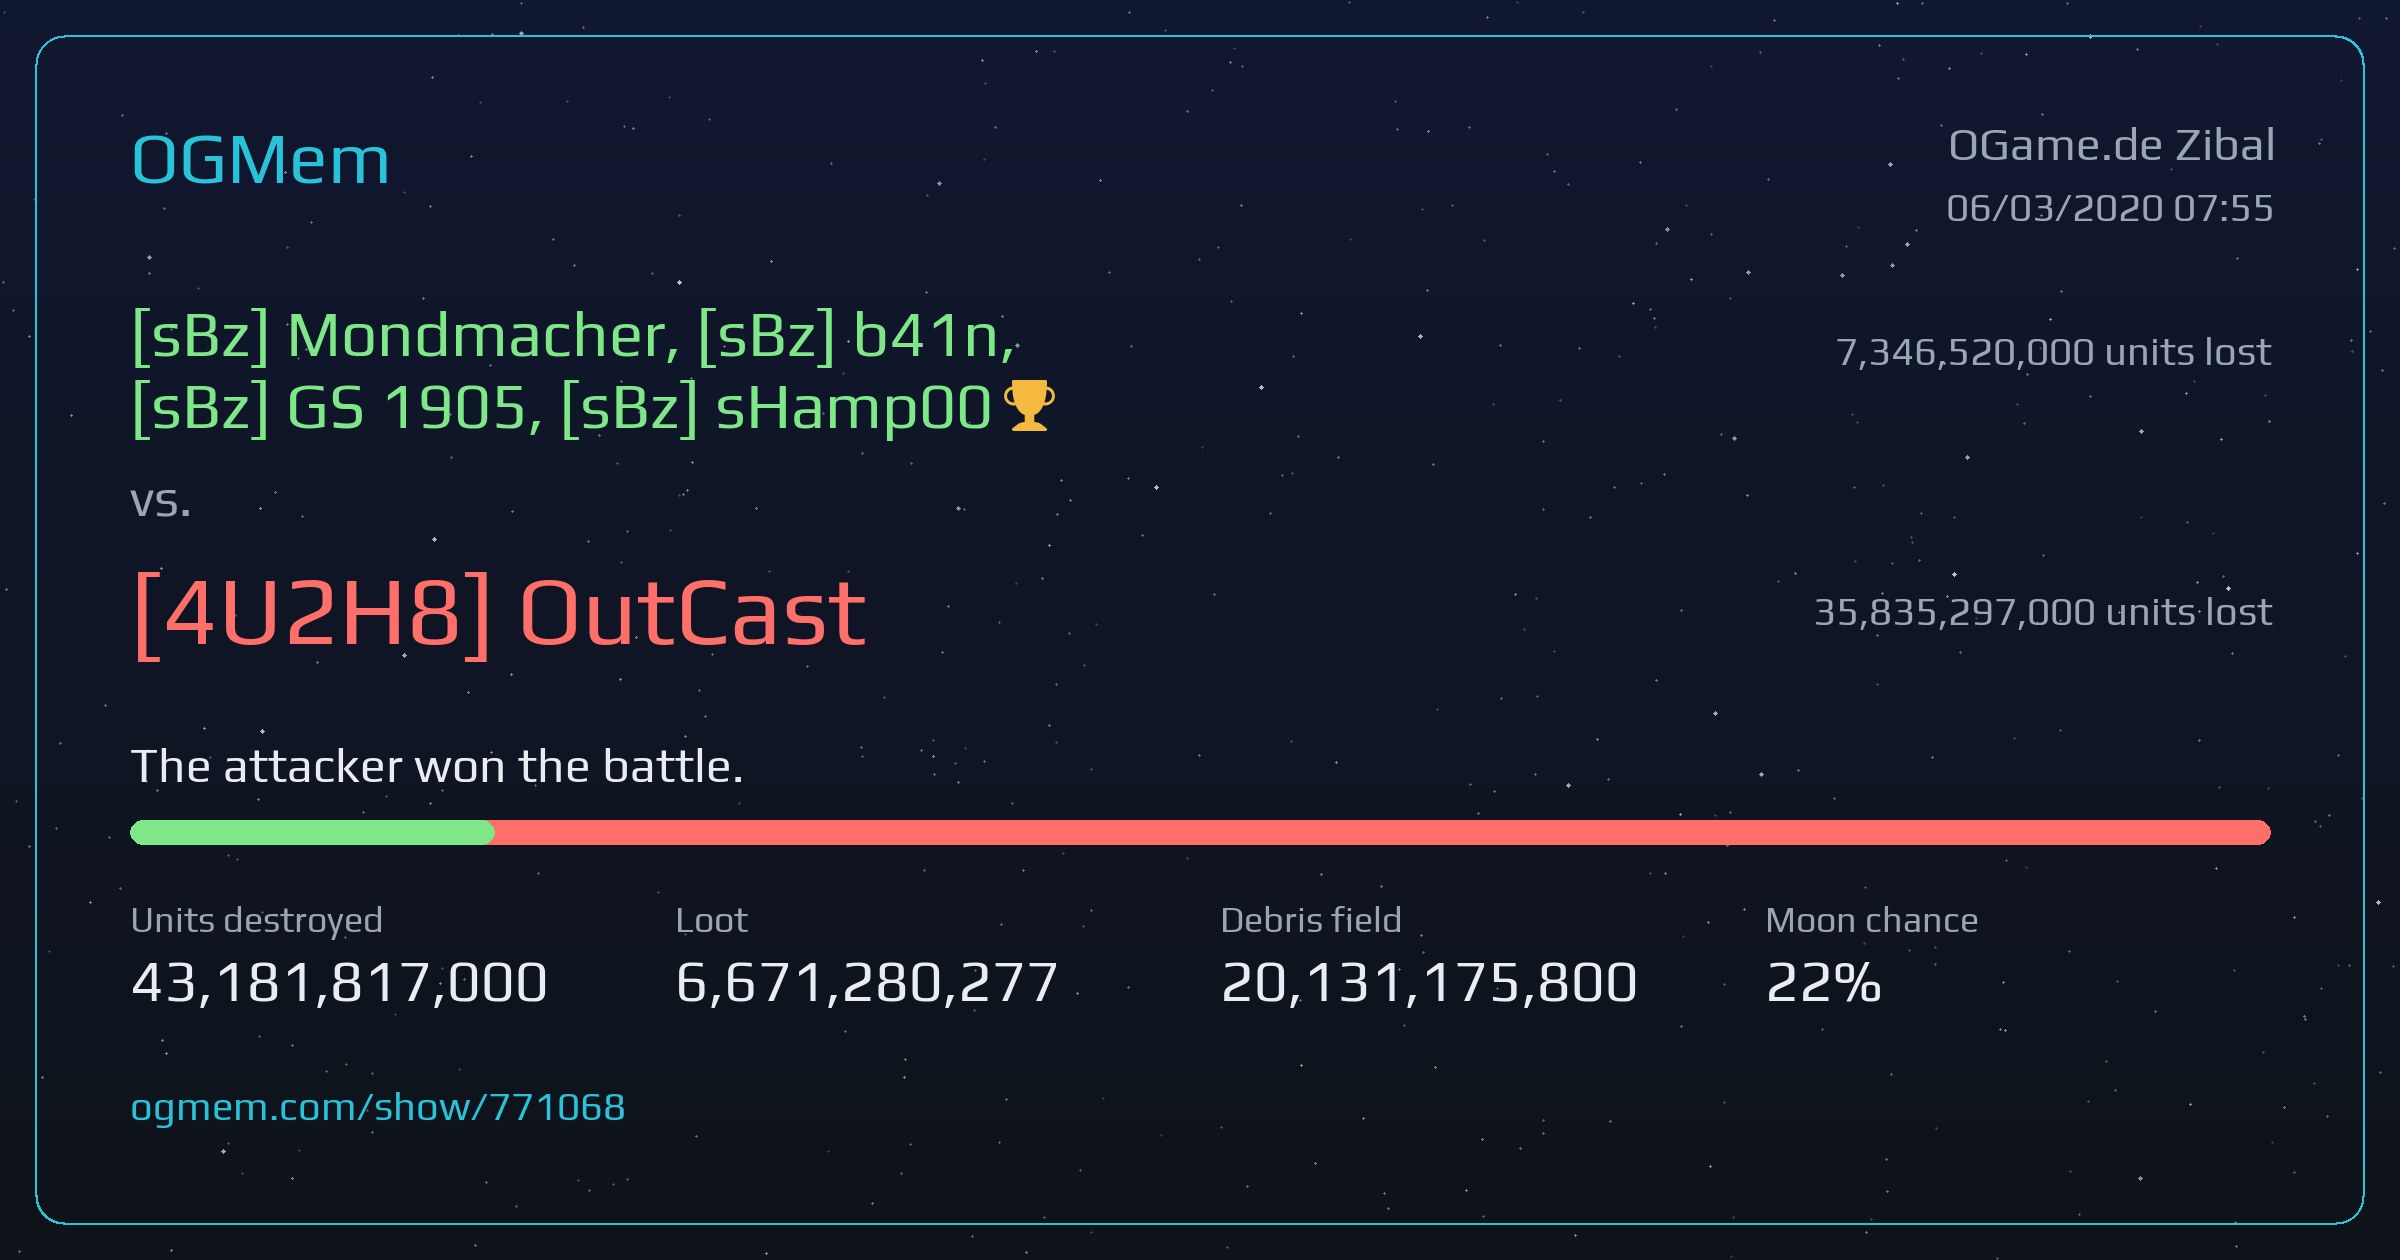Select the [4U2H8] OutCast defender name
This screenshot has width=2400, height=1260.
tap(499, 614)
